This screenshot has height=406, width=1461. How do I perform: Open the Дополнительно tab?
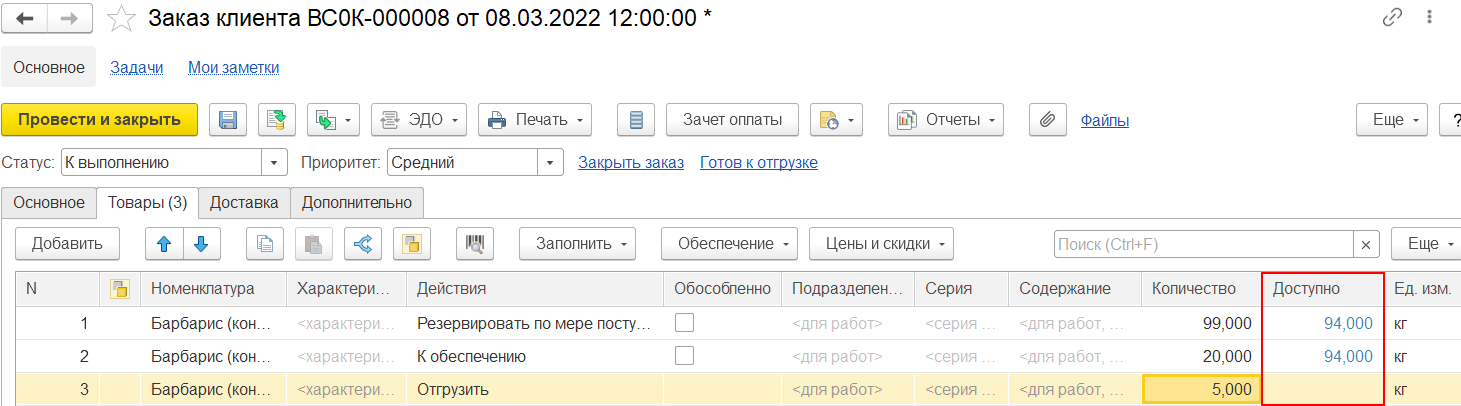pyautogui.click(x=357, y=202)
